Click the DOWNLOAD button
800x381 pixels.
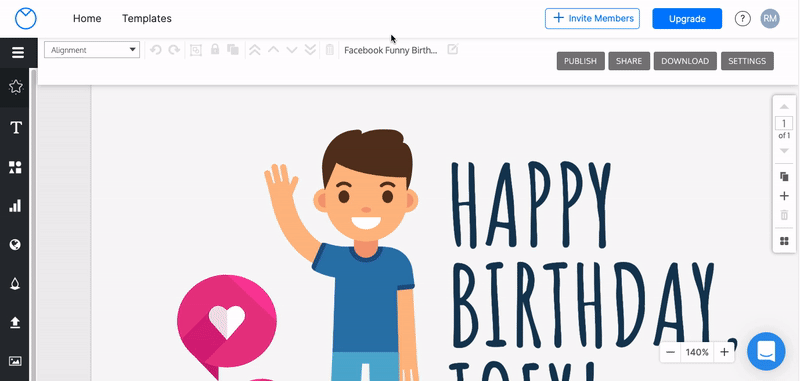(685, 61)
